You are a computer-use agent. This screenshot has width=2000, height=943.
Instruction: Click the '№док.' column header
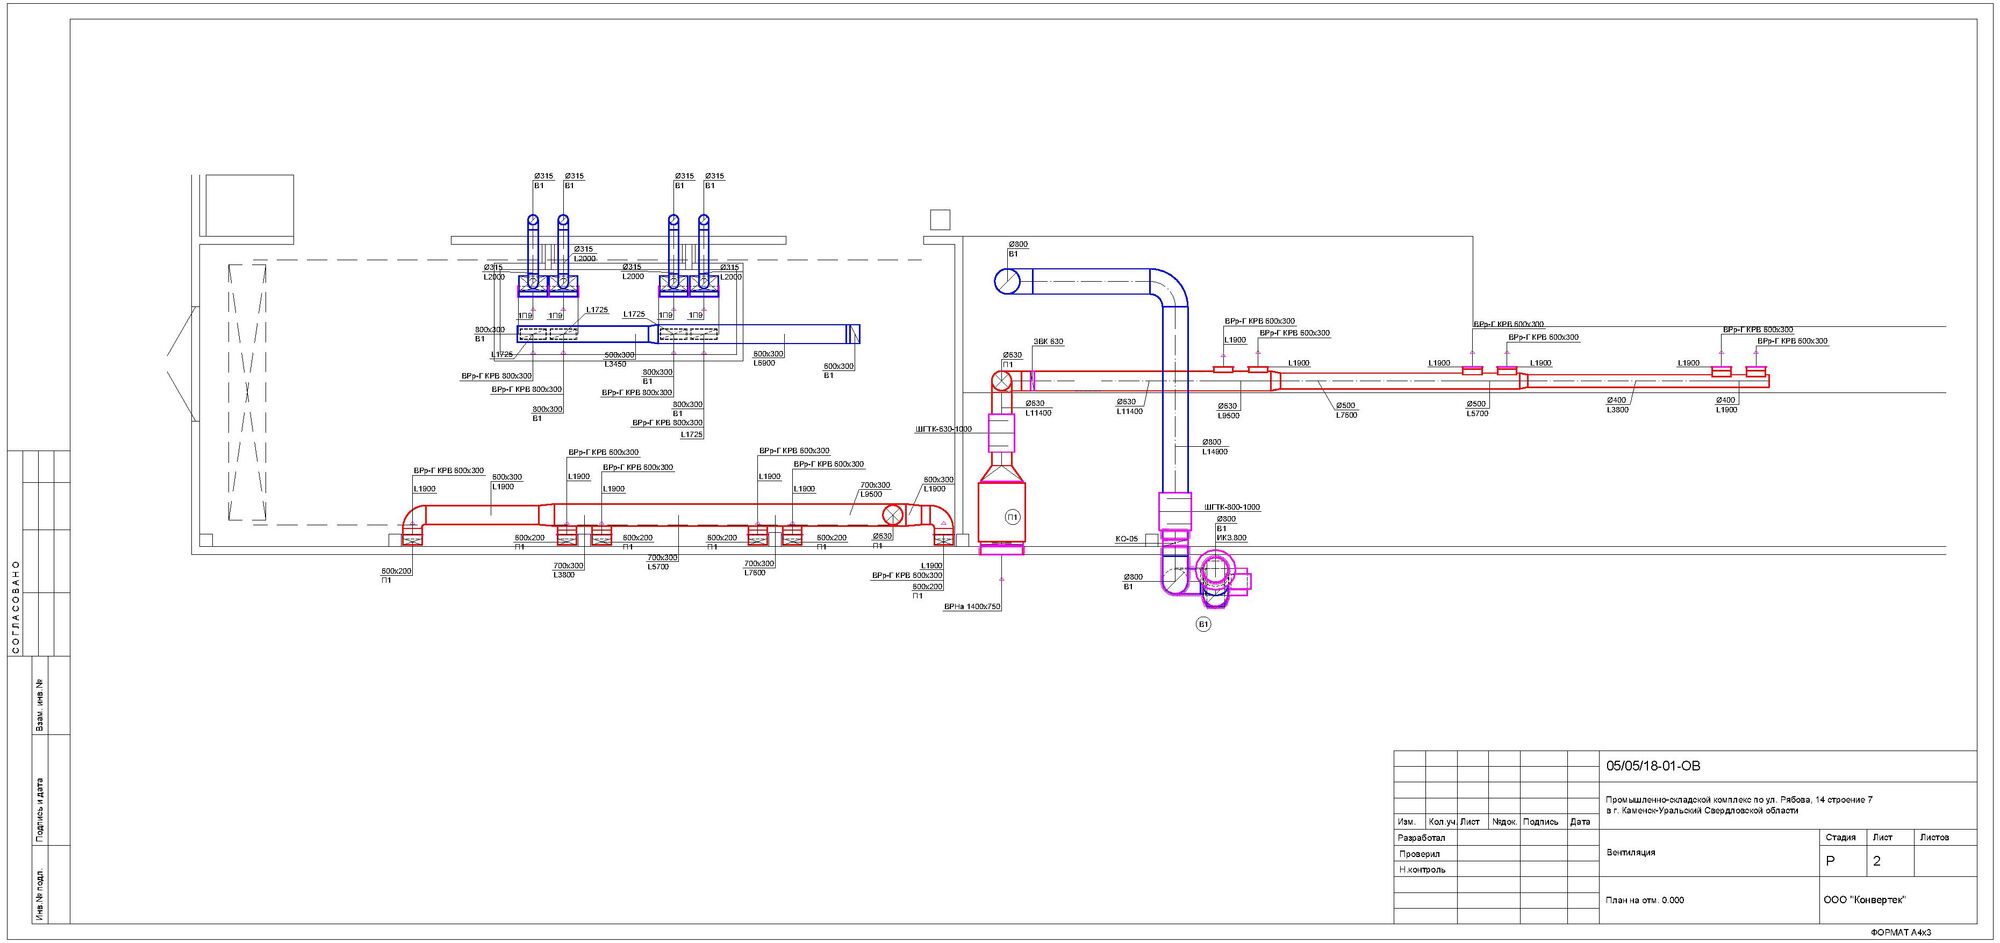point(1504,822)
